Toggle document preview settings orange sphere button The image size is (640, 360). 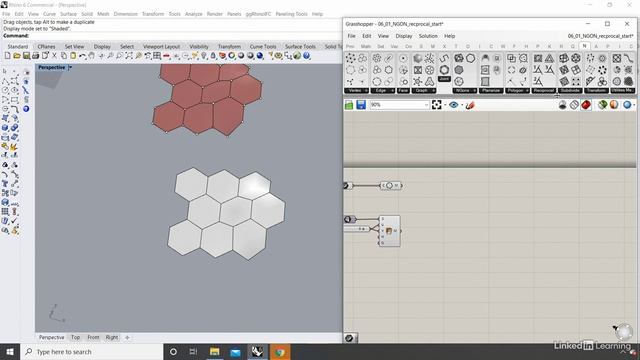point(614,105)
